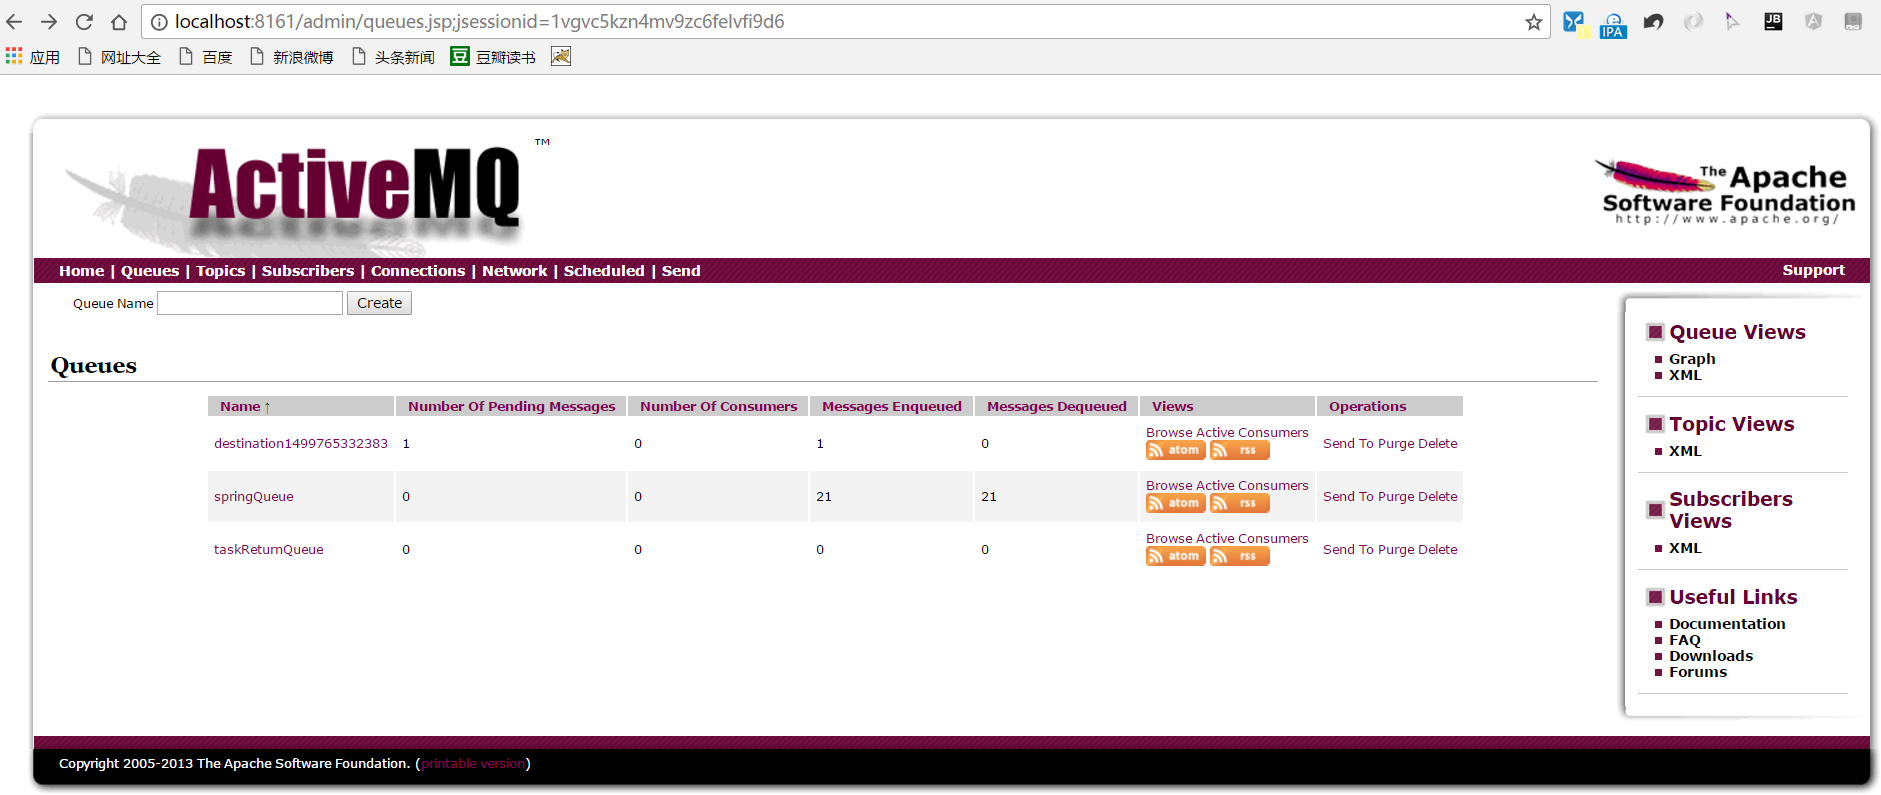This screenshot has width=1881, height=795.
Task: Browse Active Consumers for springQueue
Action: point(1226,485)
